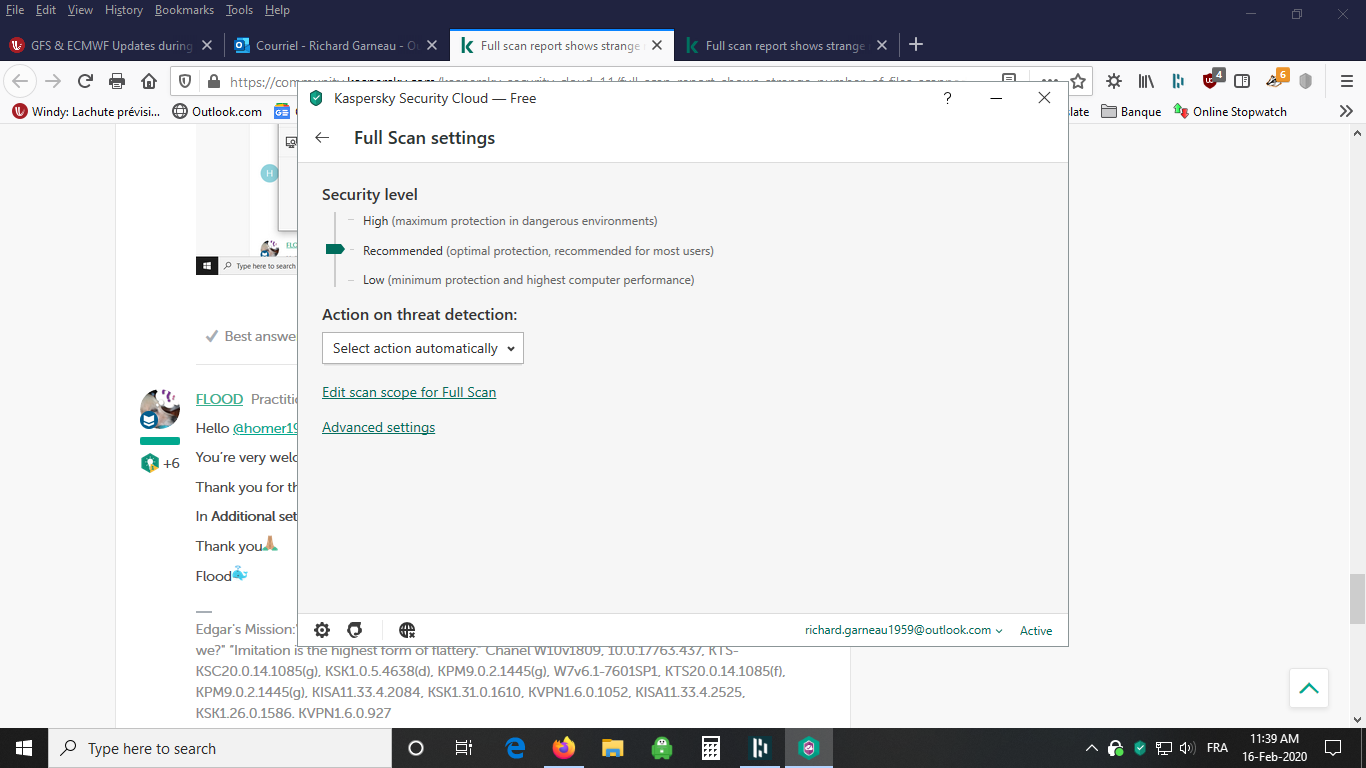Set security level to High
The height and width of the screenshot is (768, 1366).
click(x=510, y=221)
